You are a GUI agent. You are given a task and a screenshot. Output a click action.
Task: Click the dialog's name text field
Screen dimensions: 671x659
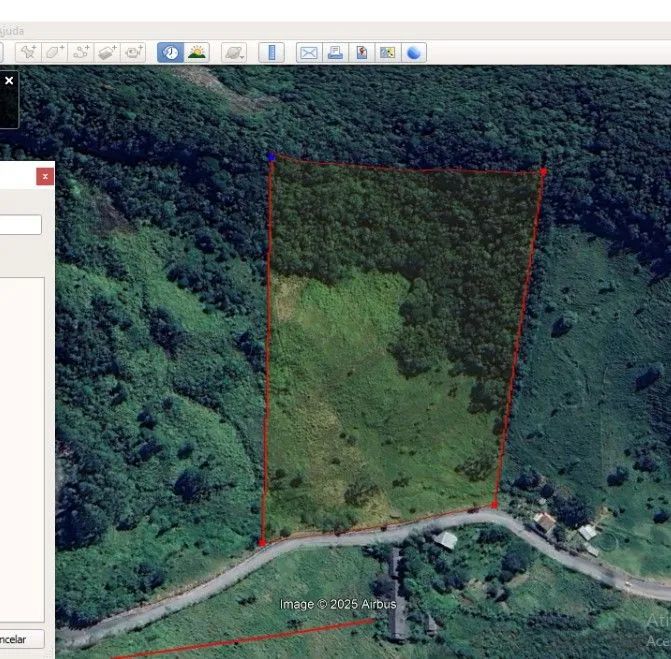pyautogui.click(x=20, y=225)
